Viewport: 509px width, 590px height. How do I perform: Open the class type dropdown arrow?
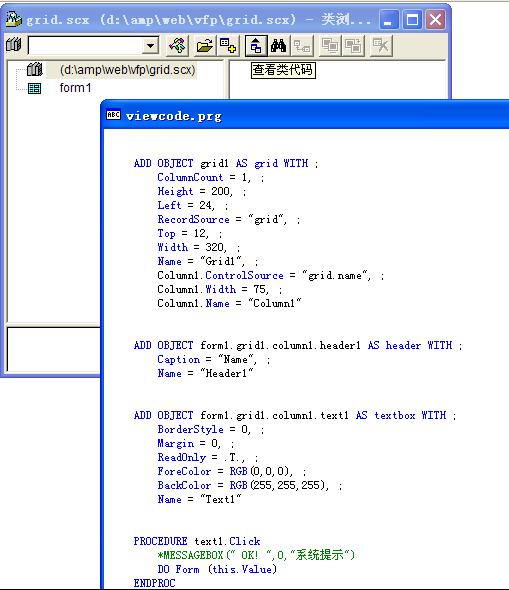coord(150,46)
